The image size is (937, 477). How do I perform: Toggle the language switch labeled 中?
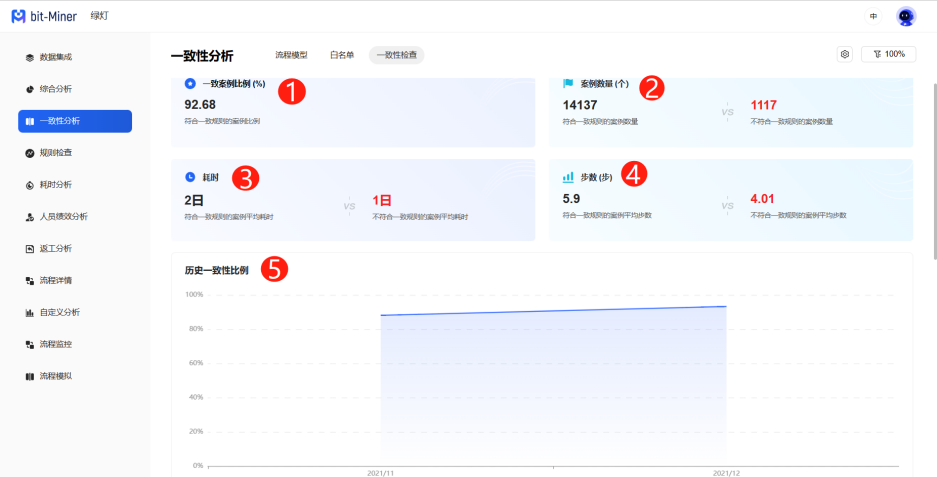click(x=873, y=16)
